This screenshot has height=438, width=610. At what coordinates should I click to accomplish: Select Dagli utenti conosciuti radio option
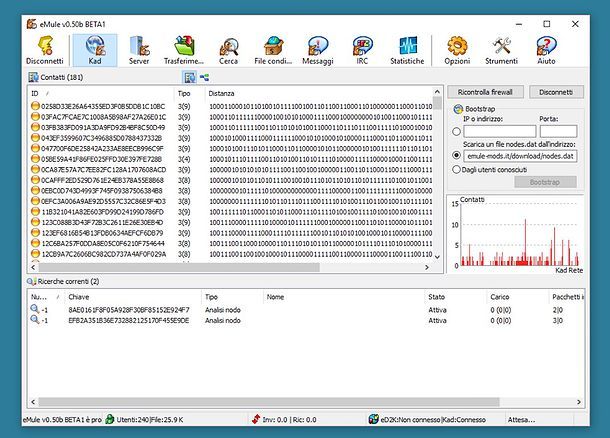457,169
